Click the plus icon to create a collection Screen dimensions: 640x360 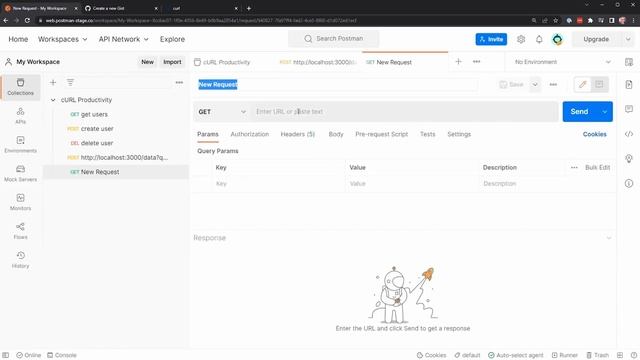(x=53, y=82)
